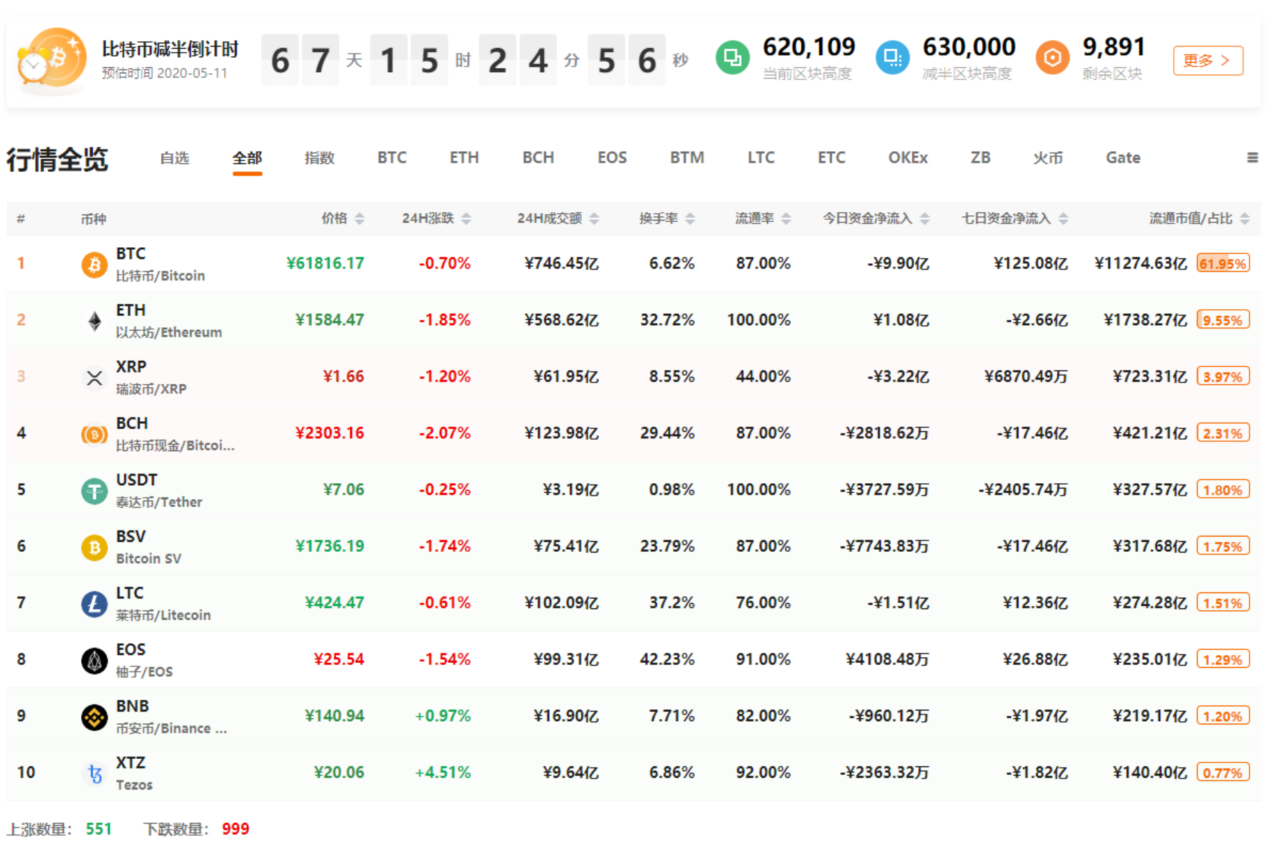
Task: Switch to the 自选 tab
Action: click(x=174, y=158)
